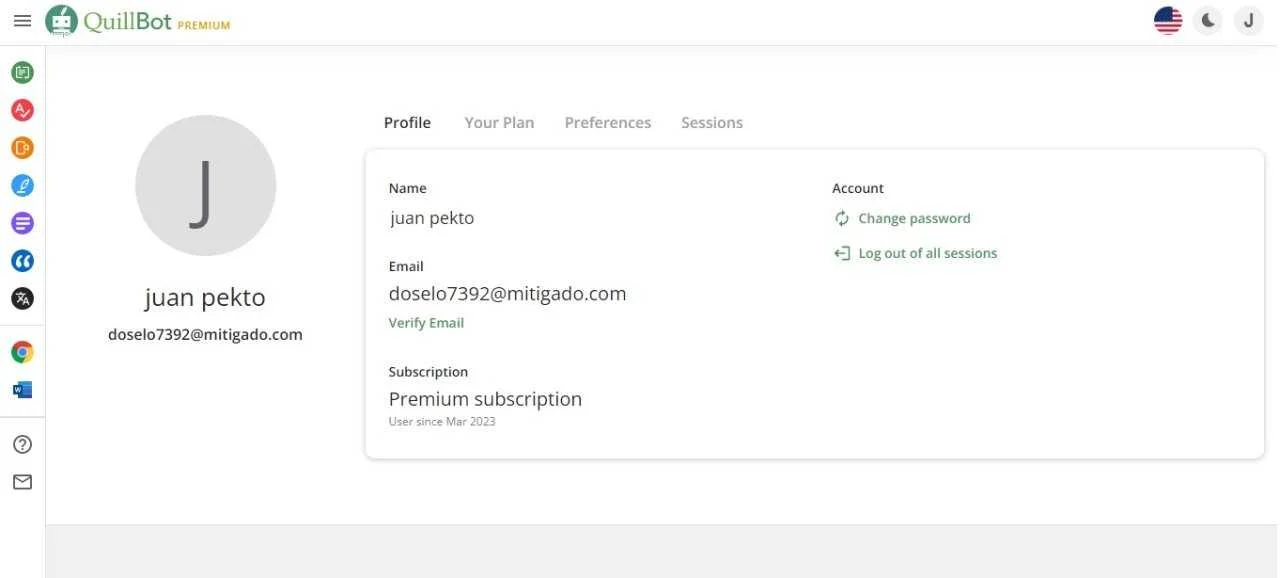The height and width of the screenshot is (578, 1280).
Task: Open the Chrome extension icon
Action: 22,352
